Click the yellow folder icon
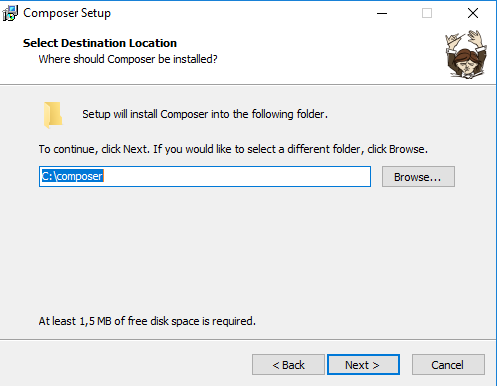The width and height of the screenshot is (497, 386). (53, 115)
